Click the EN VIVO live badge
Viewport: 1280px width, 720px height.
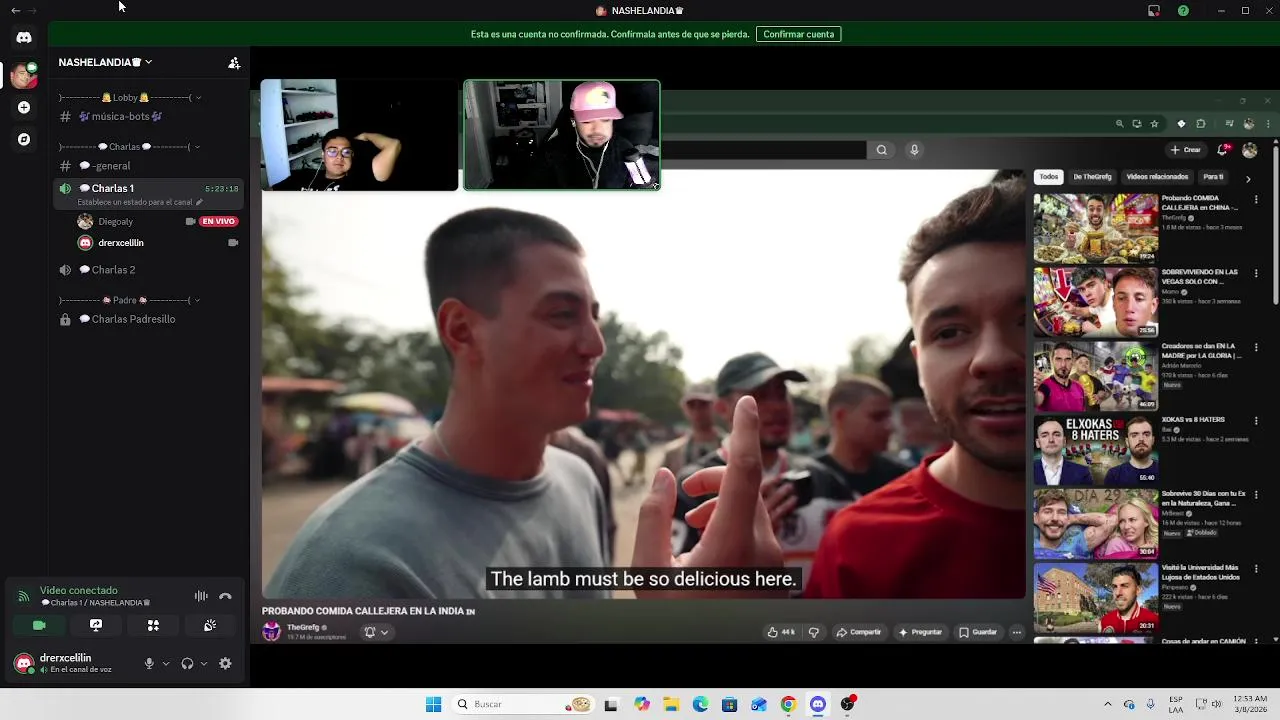pos(219,221)
